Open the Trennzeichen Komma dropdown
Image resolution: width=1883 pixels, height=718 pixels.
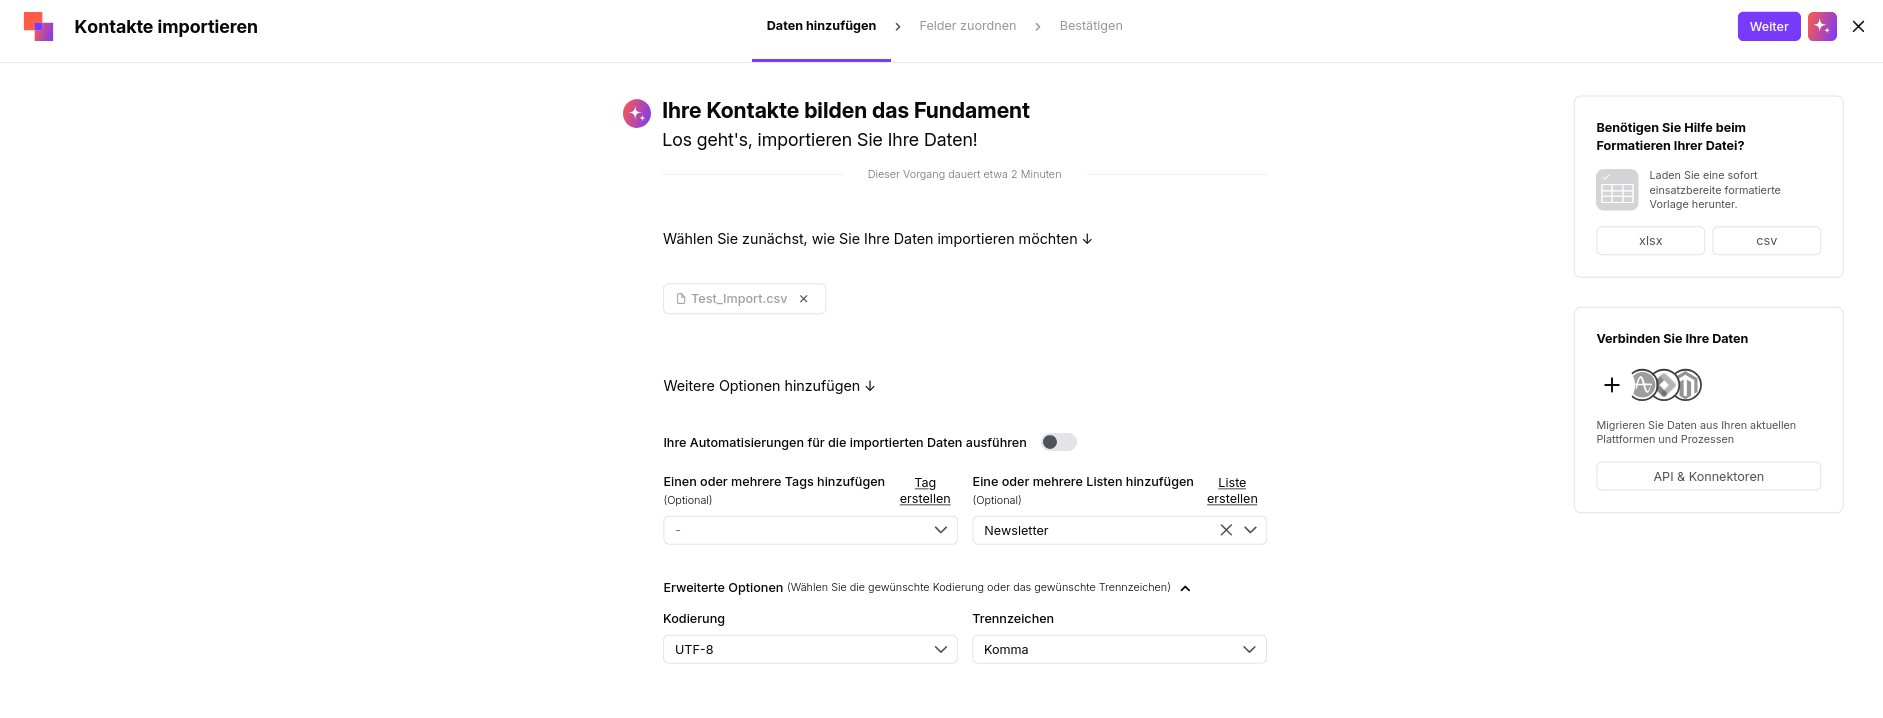point(1119,649)
